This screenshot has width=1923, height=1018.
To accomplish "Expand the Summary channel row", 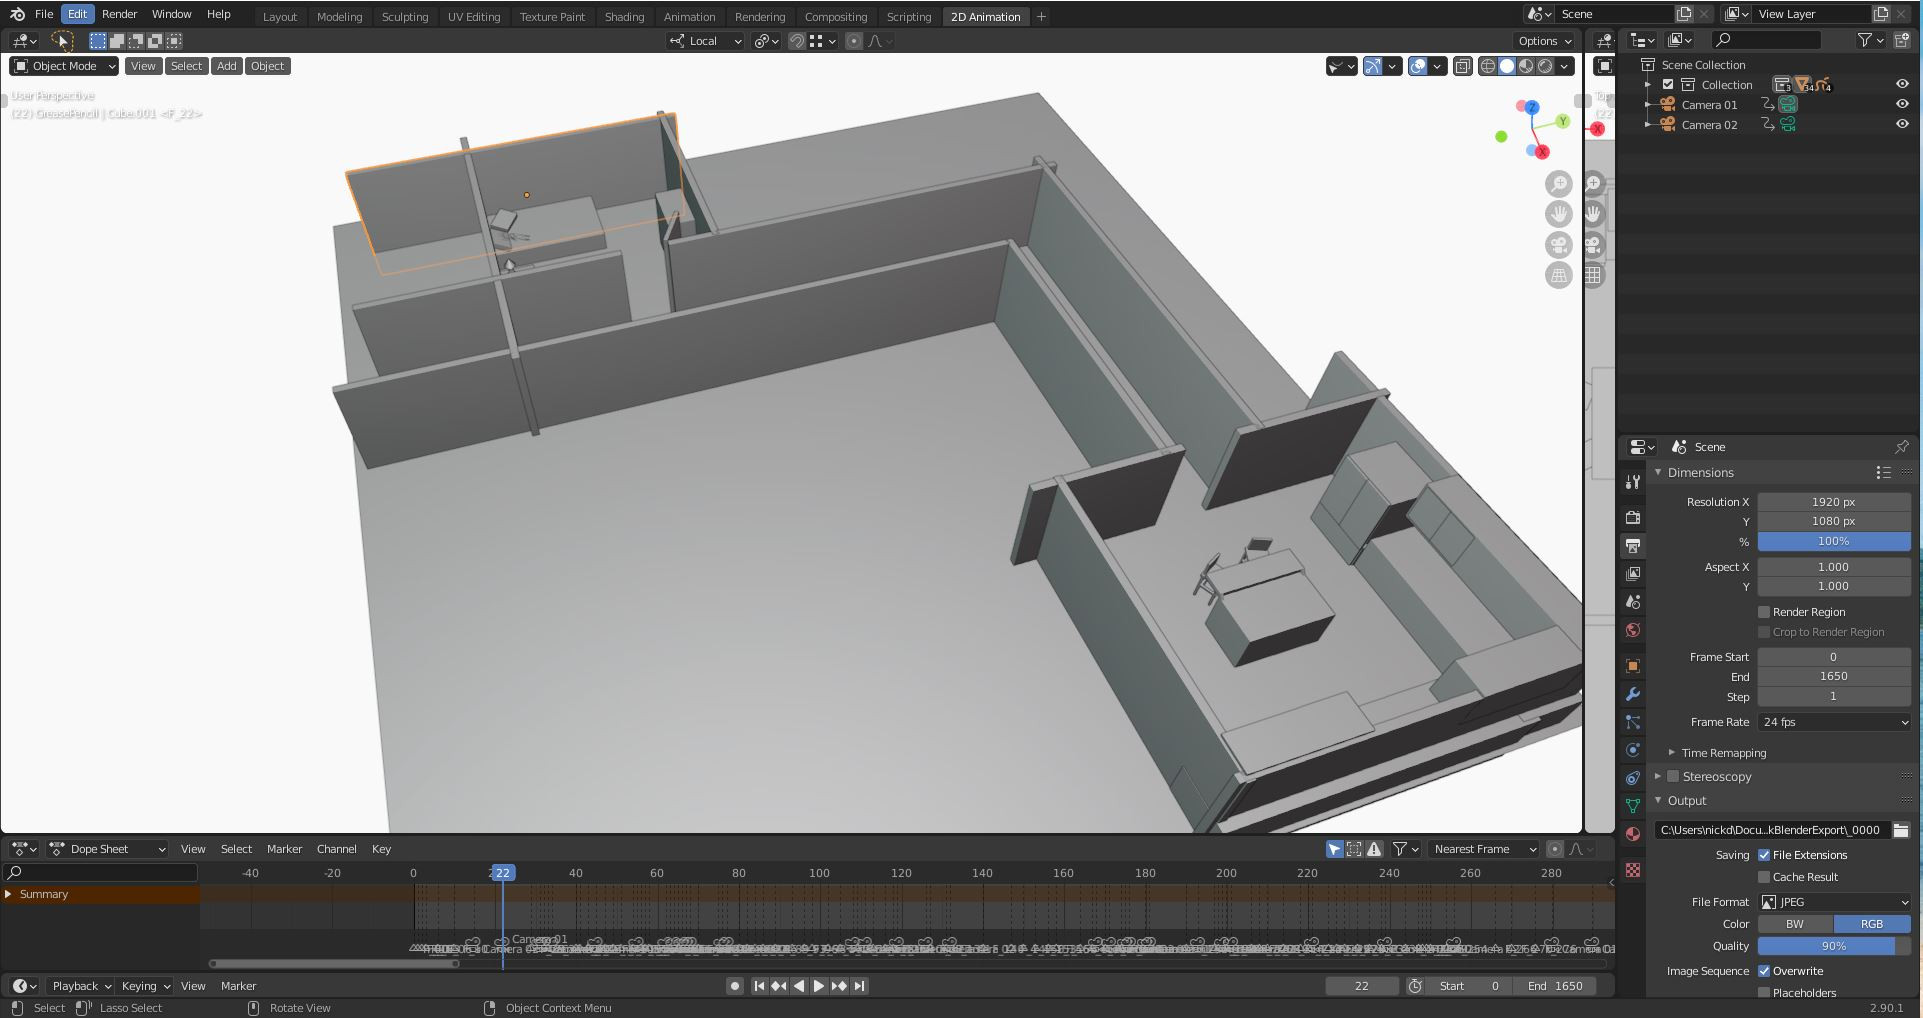I will coord(9,894).
